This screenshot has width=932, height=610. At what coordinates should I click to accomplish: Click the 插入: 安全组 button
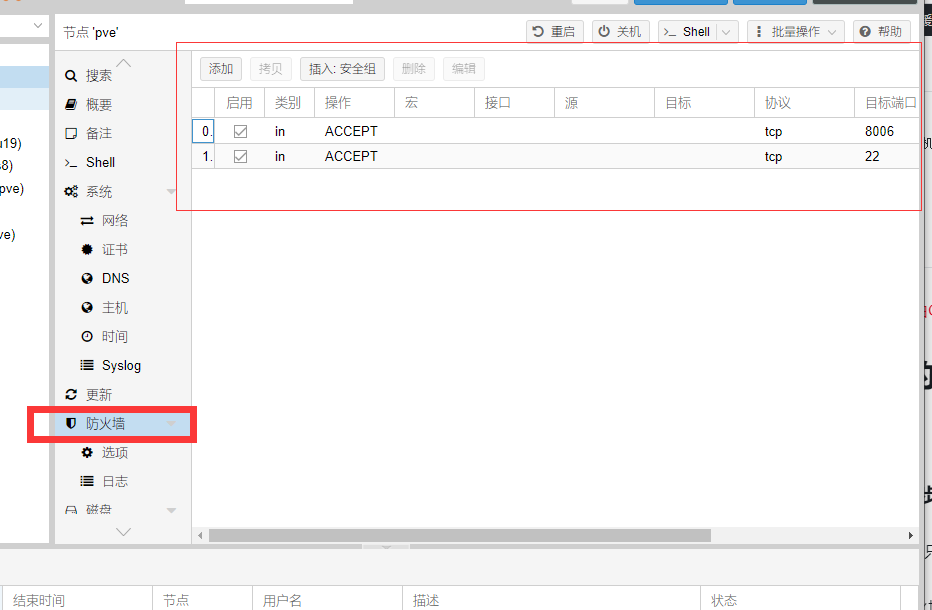(x=342, y=69)
